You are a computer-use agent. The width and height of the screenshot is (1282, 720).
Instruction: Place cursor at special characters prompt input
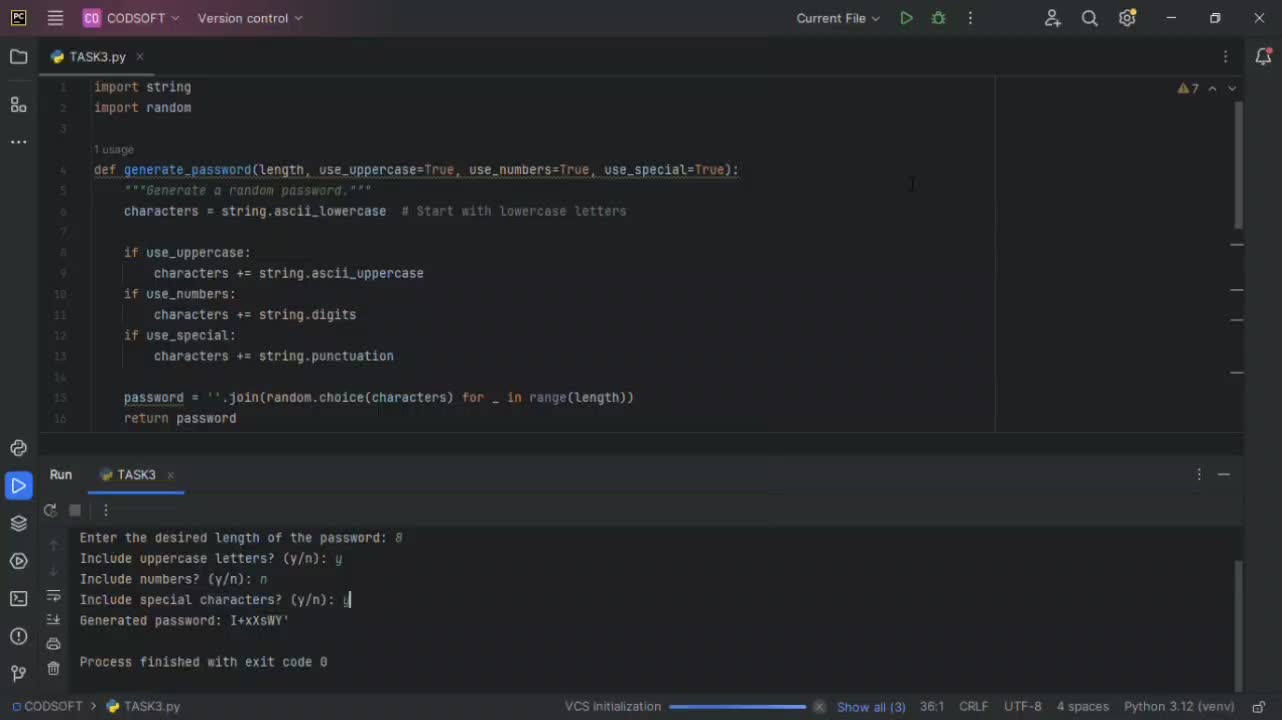347,600
